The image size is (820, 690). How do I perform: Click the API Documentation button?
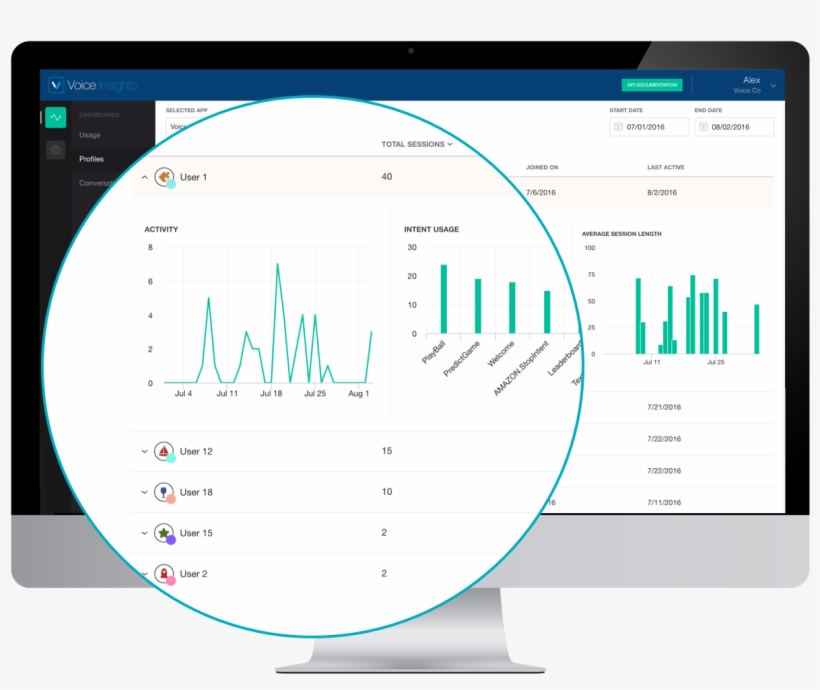pos(651,85)
